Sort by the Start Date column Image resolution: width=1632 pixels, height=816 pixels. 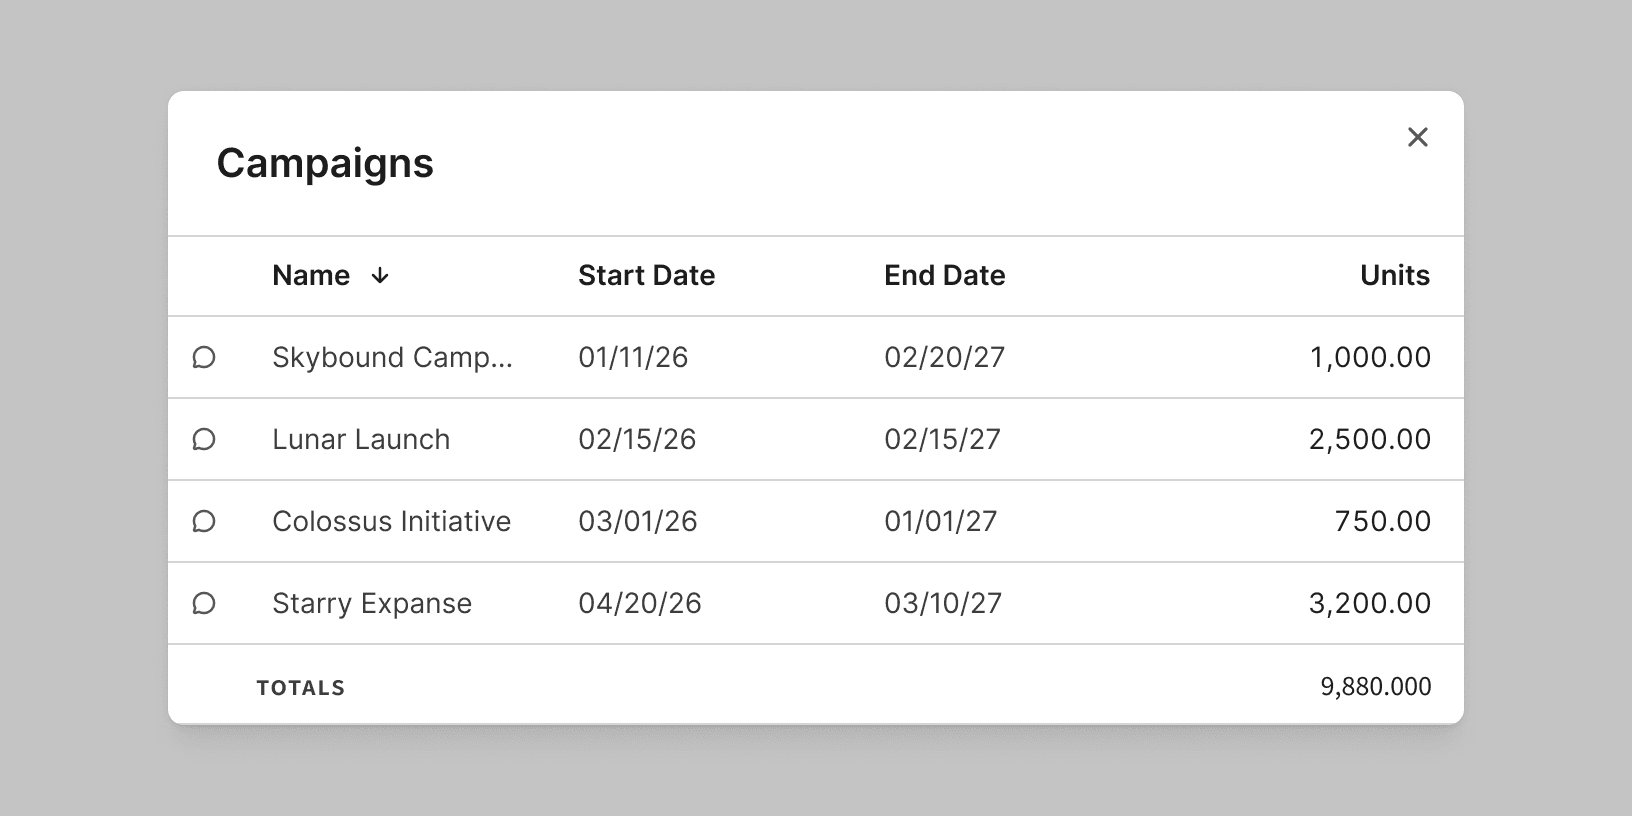click(x=646, y=276)
